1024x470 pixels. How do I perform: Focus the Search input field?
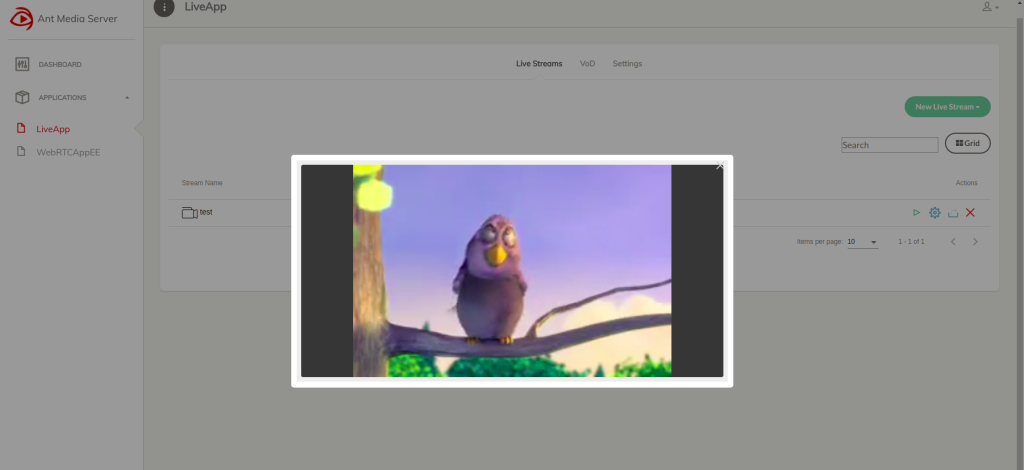coord(889,145)
